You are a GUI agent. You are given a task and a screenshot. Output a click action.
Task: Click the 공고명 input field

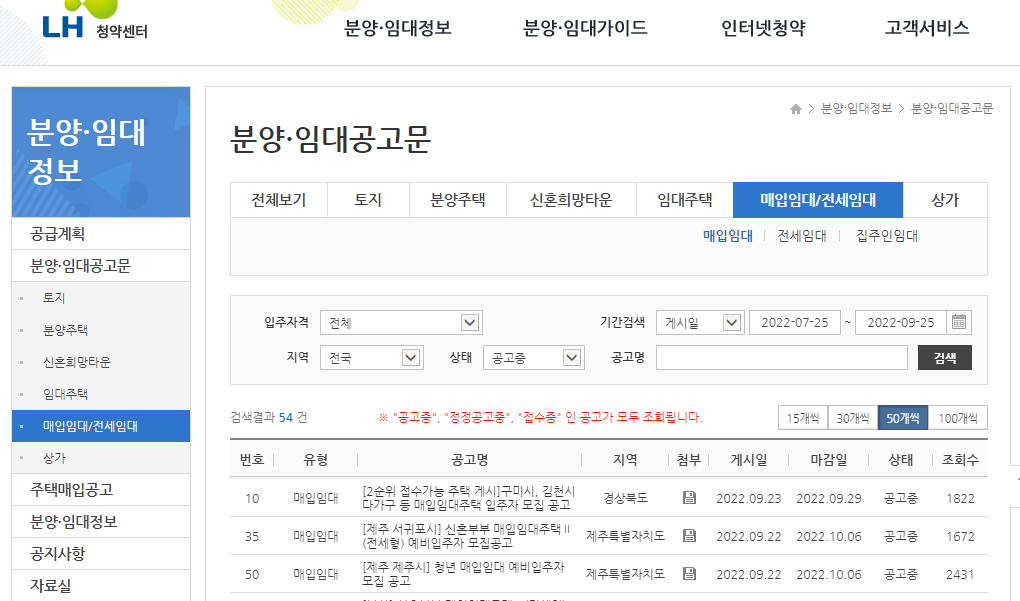coord(780,357)
